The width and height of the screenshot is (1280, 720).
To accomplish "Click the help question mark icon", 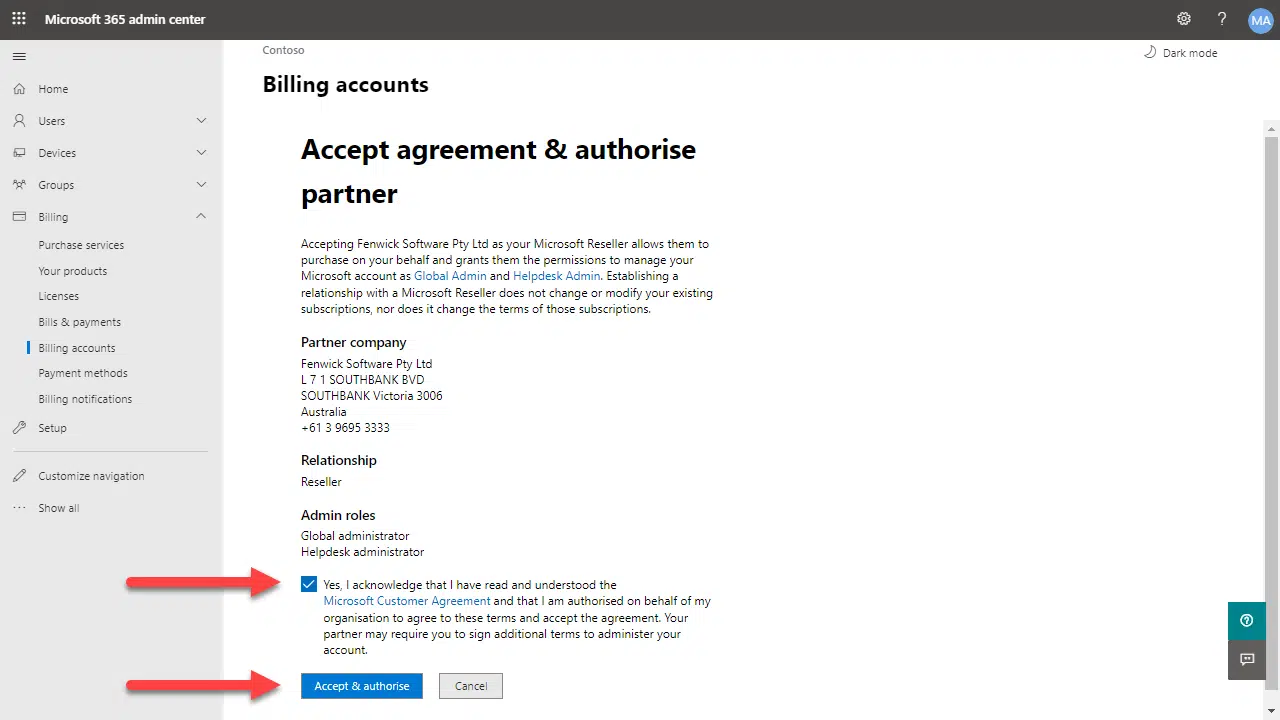I will point(1222,19).
